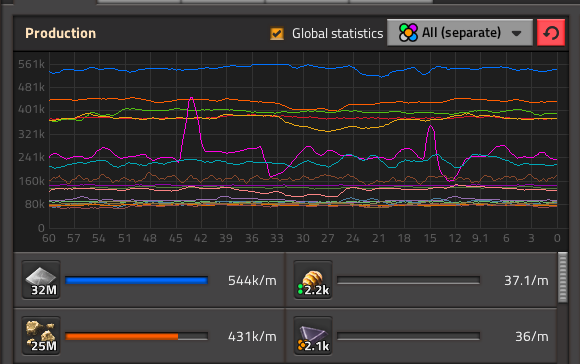Image resolution: width=580 pixels, height=364 pixels.
Task: Click the 15 mark on time axis
Action: click(430, 238)
